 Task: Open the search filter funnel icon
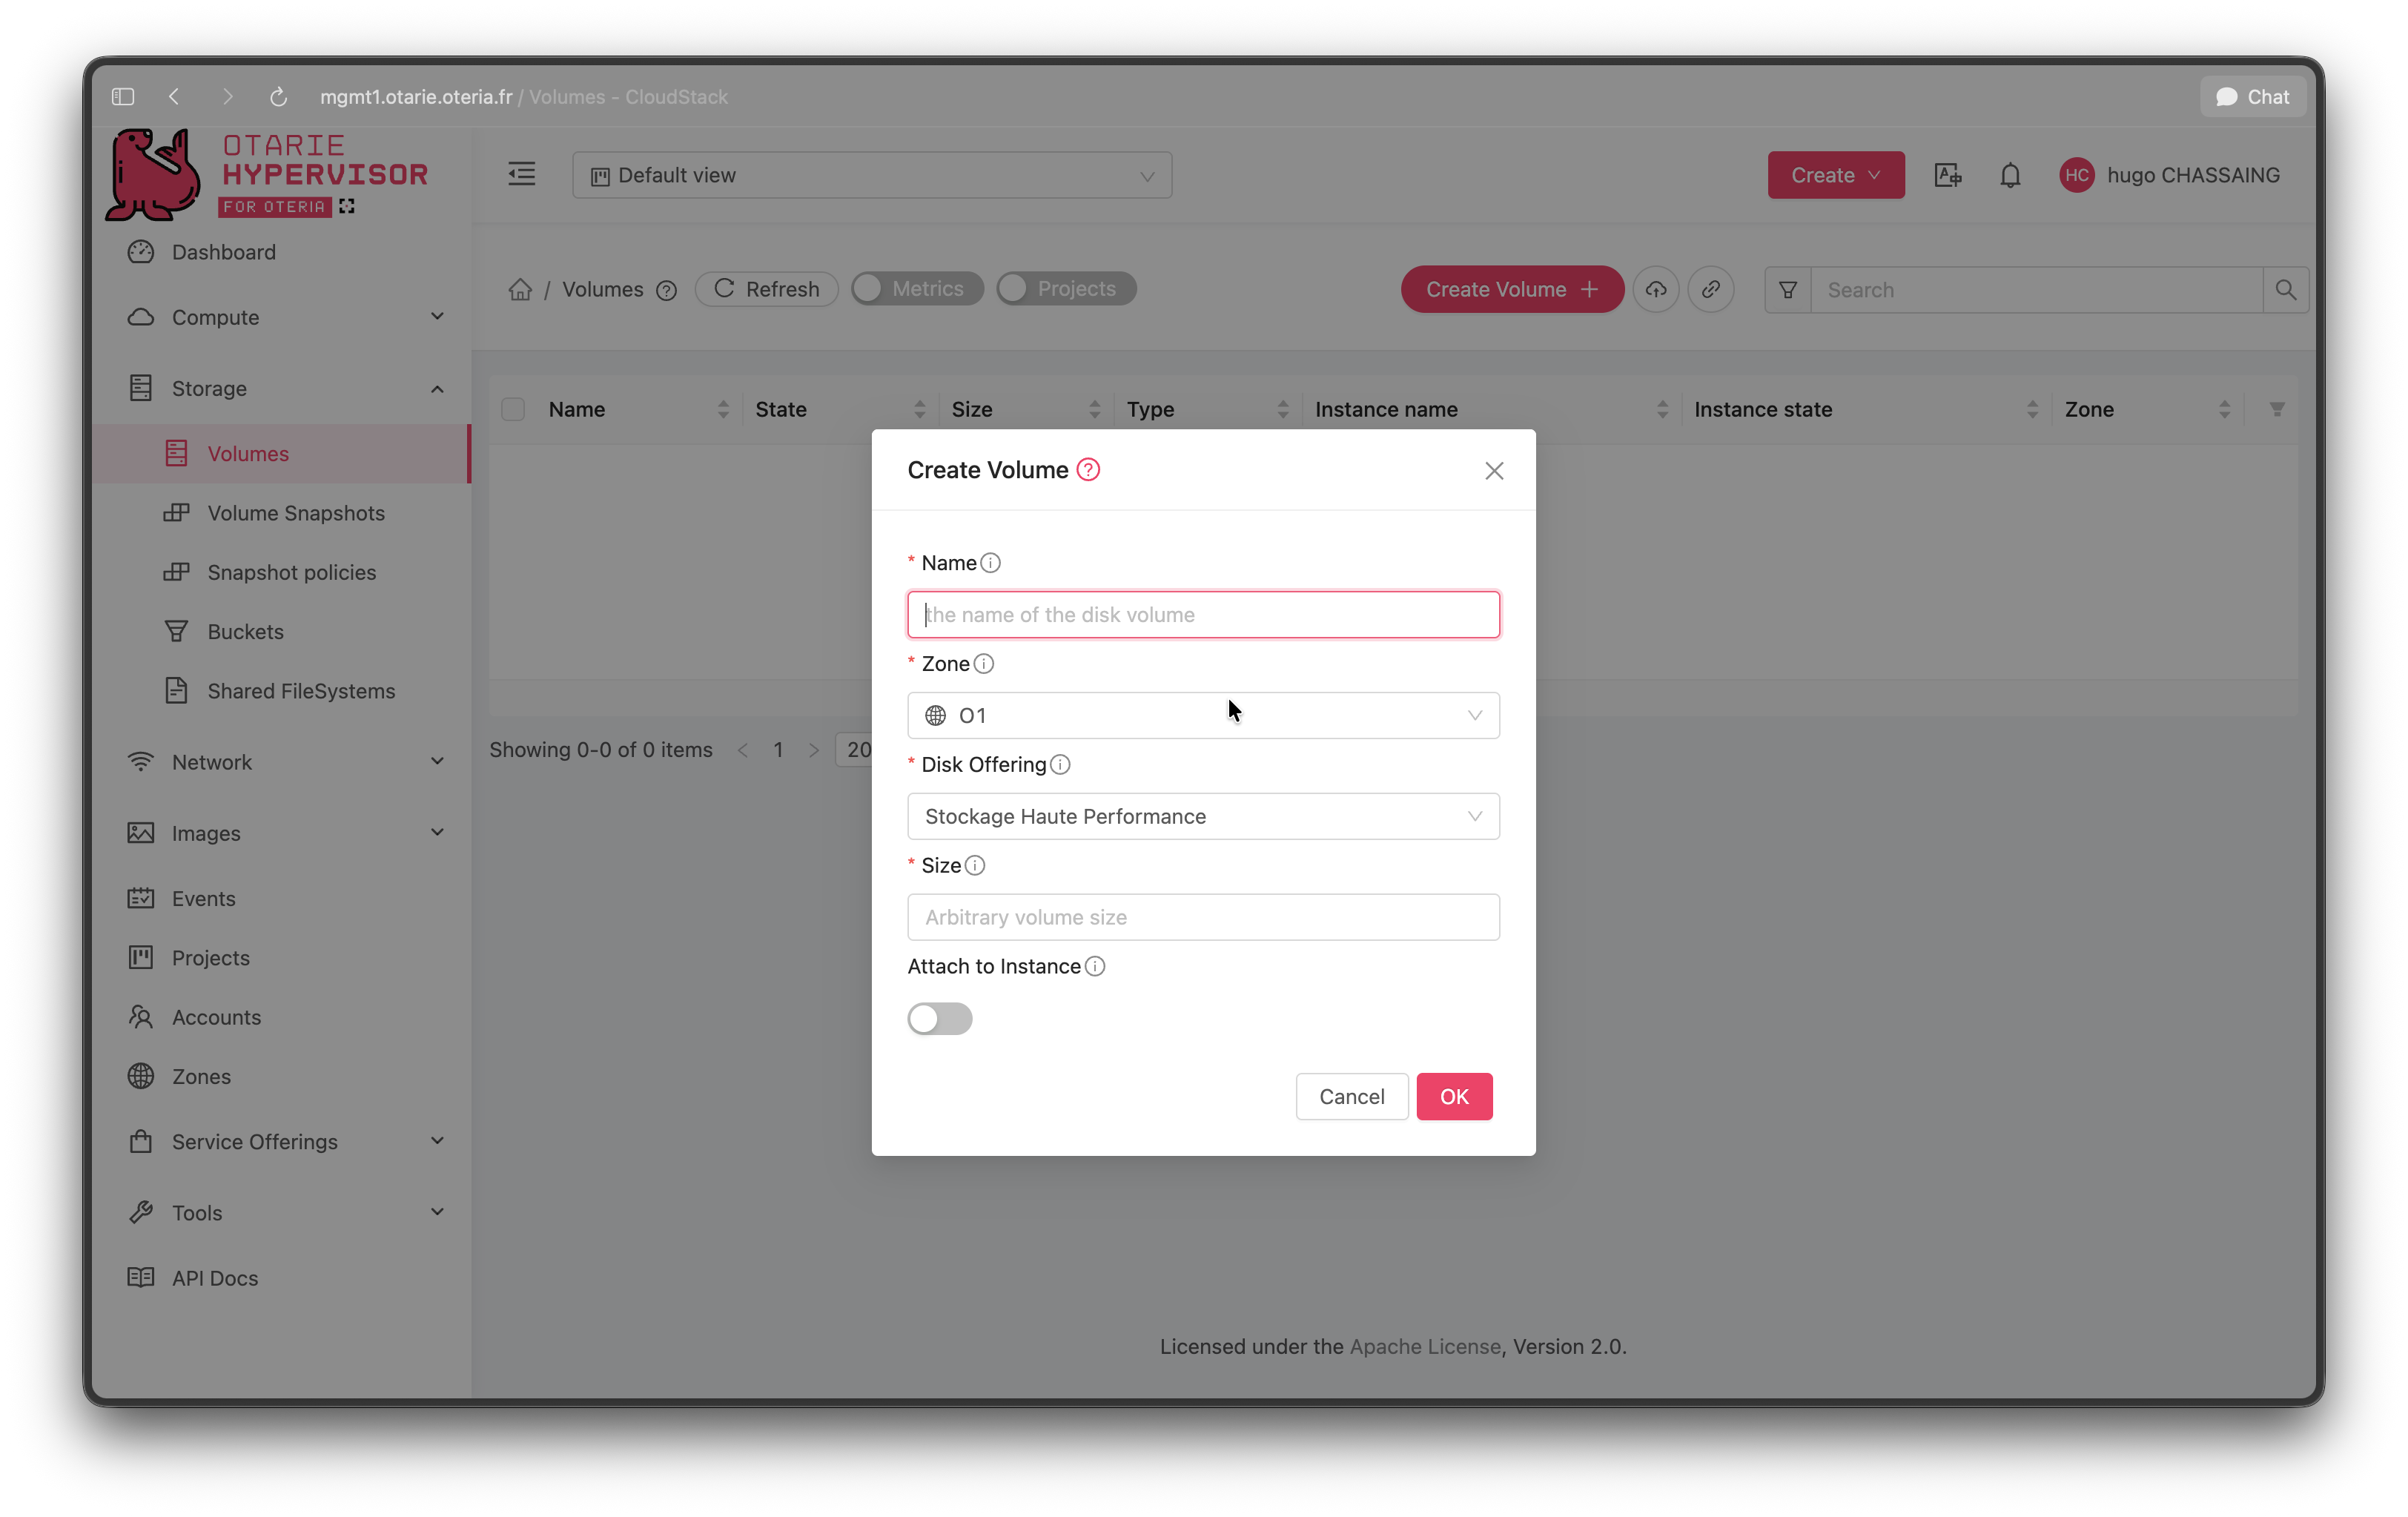(1788, 290)
